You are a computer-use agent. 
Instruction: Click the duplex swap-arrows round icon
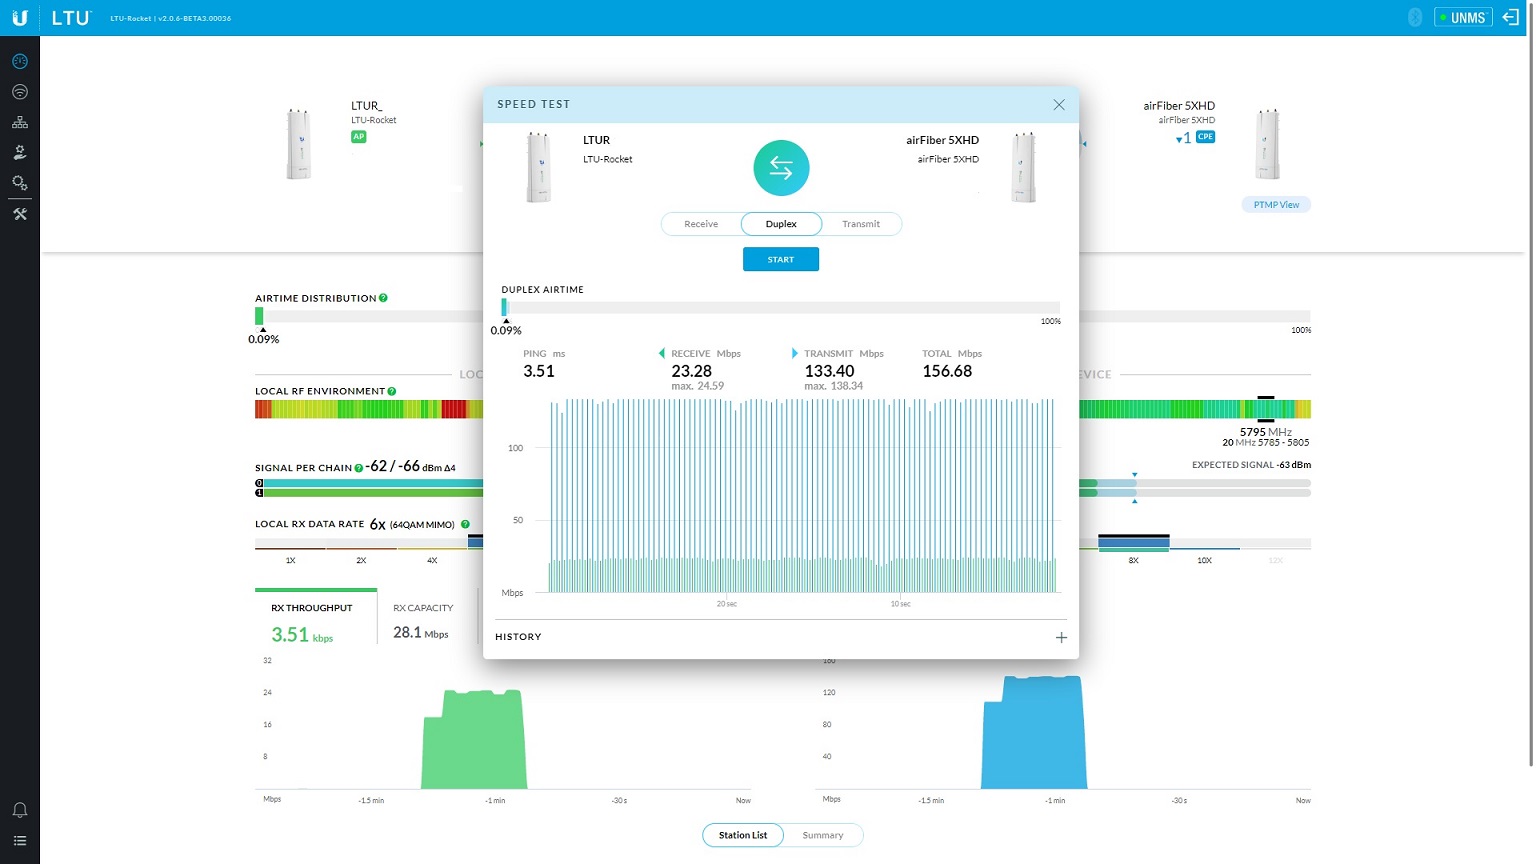click(781, 168)
